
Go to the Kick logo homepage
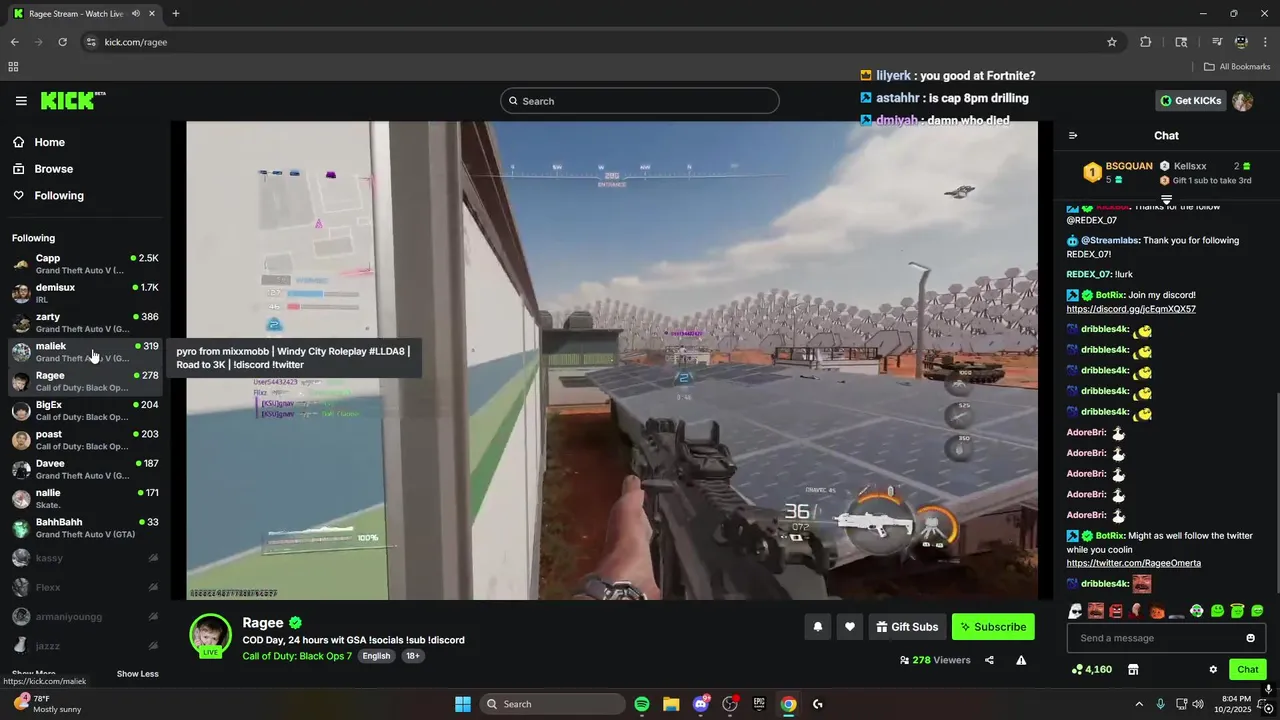click(x=73, y=100)
